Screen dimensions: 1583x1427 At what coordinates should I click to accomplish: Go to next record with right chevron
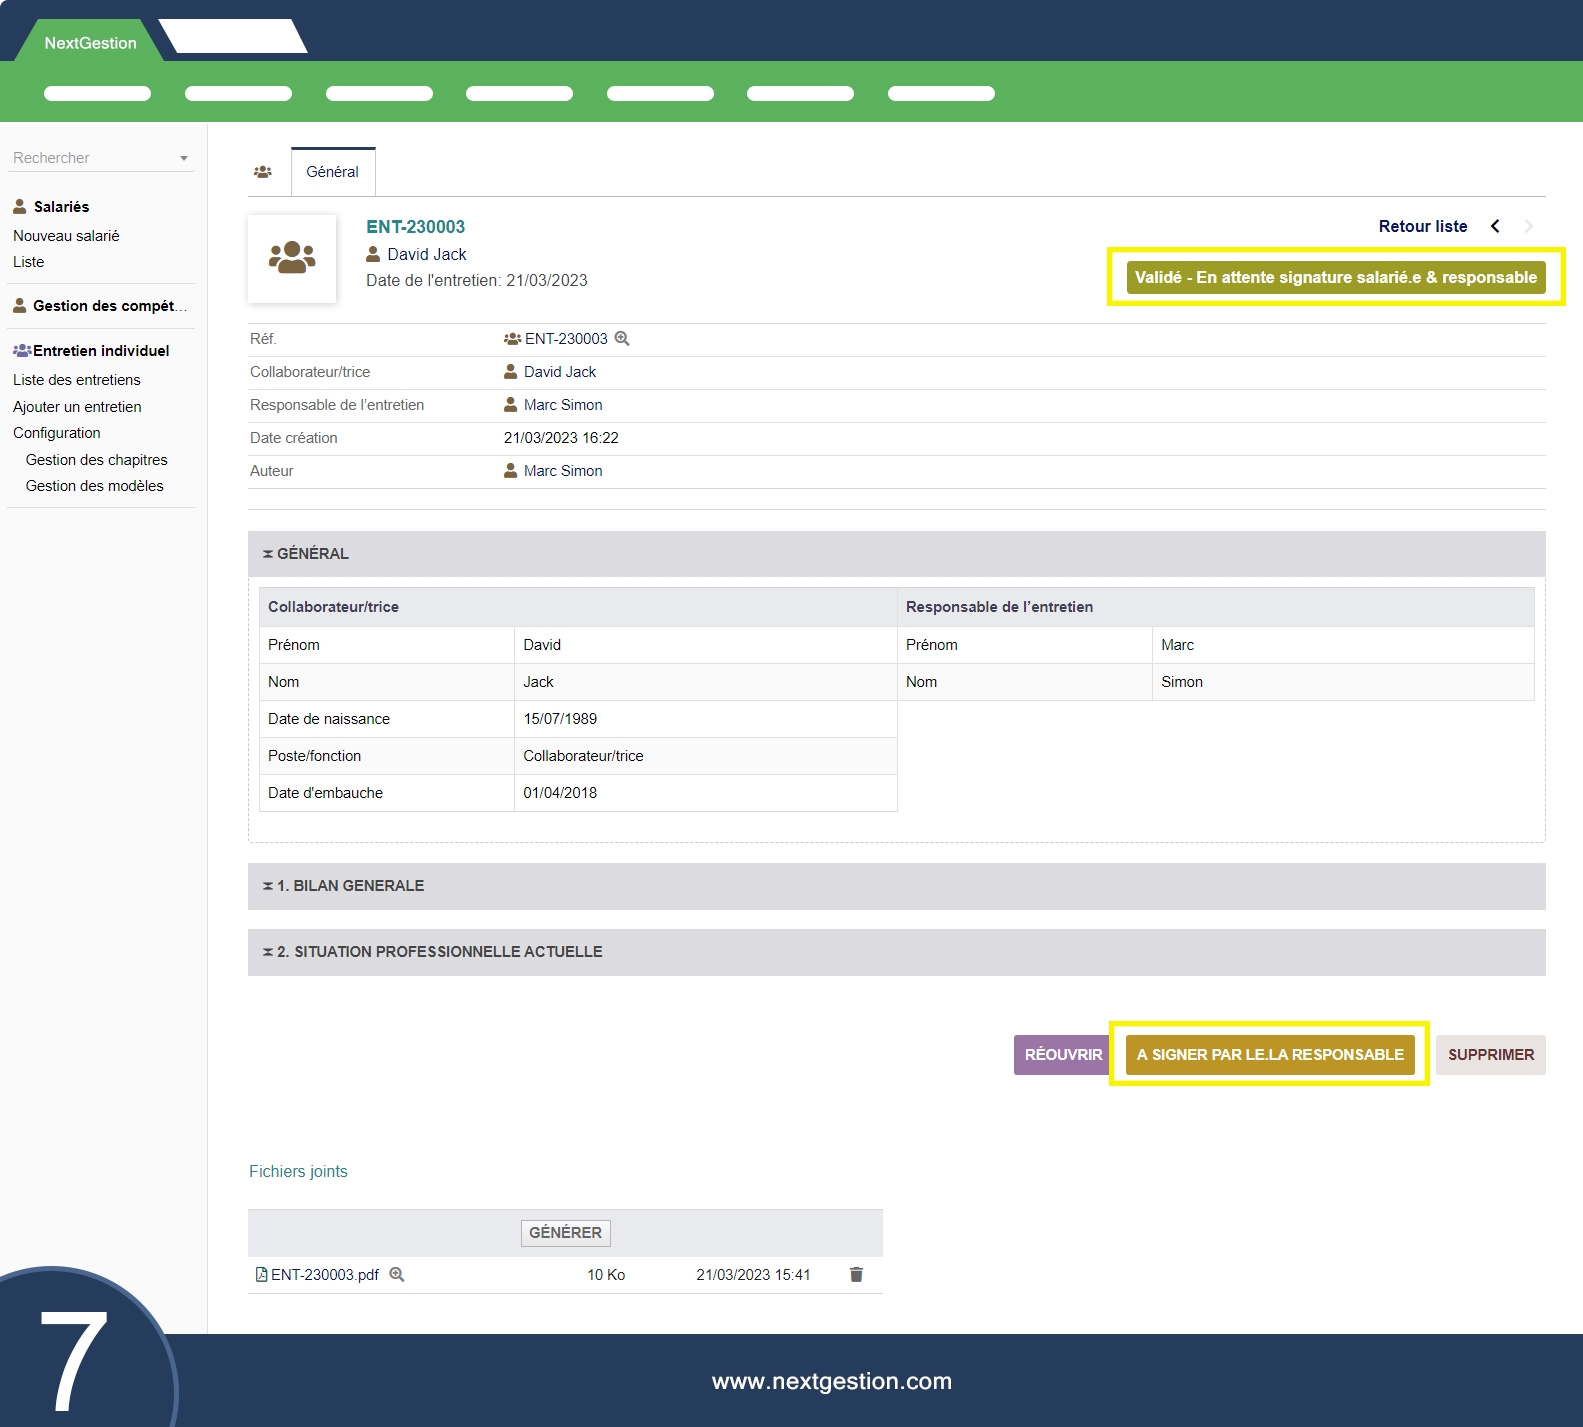click(1528, 226)
